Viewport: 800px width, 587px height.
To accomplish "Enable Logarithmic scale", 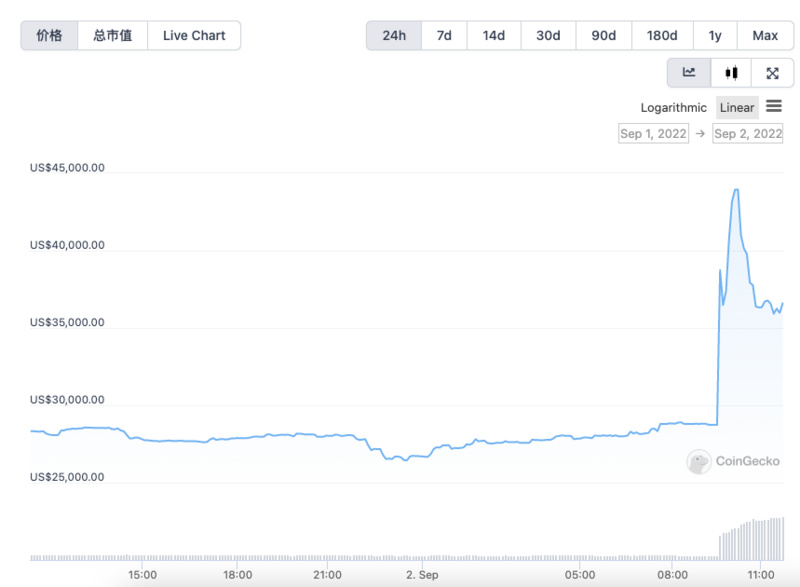I will click(x=673, y=107).
